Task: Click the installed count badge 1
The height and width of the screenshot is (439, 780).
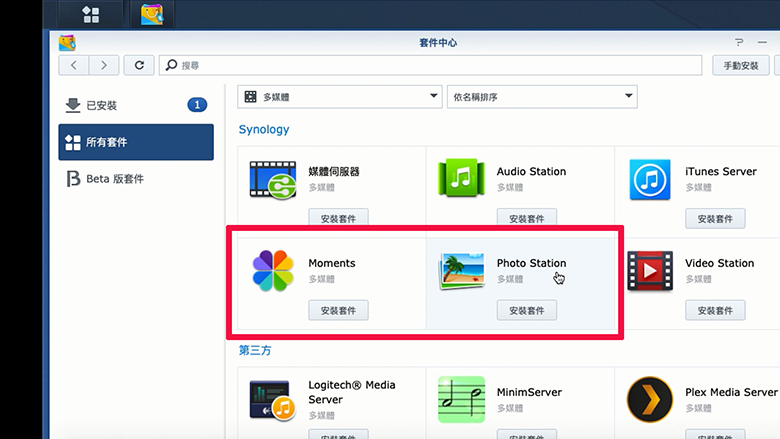Action: pos(197,105)
